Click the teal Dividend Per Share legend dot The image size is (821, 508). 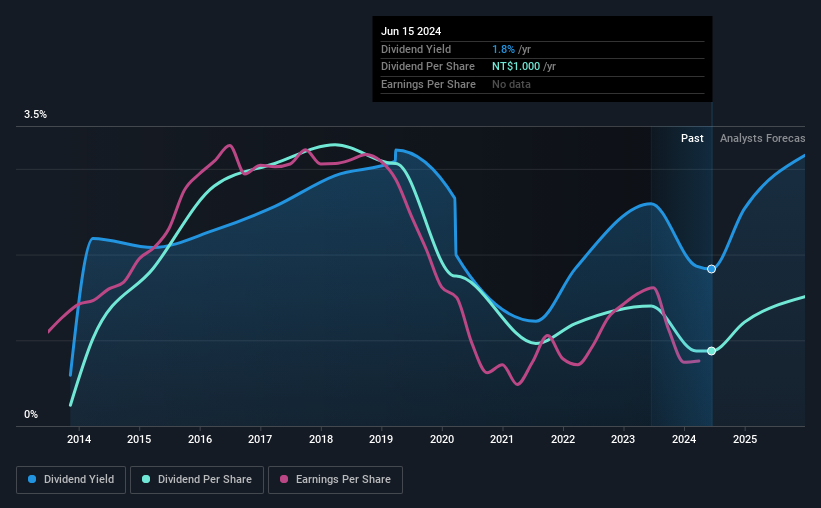pos(146,479)
